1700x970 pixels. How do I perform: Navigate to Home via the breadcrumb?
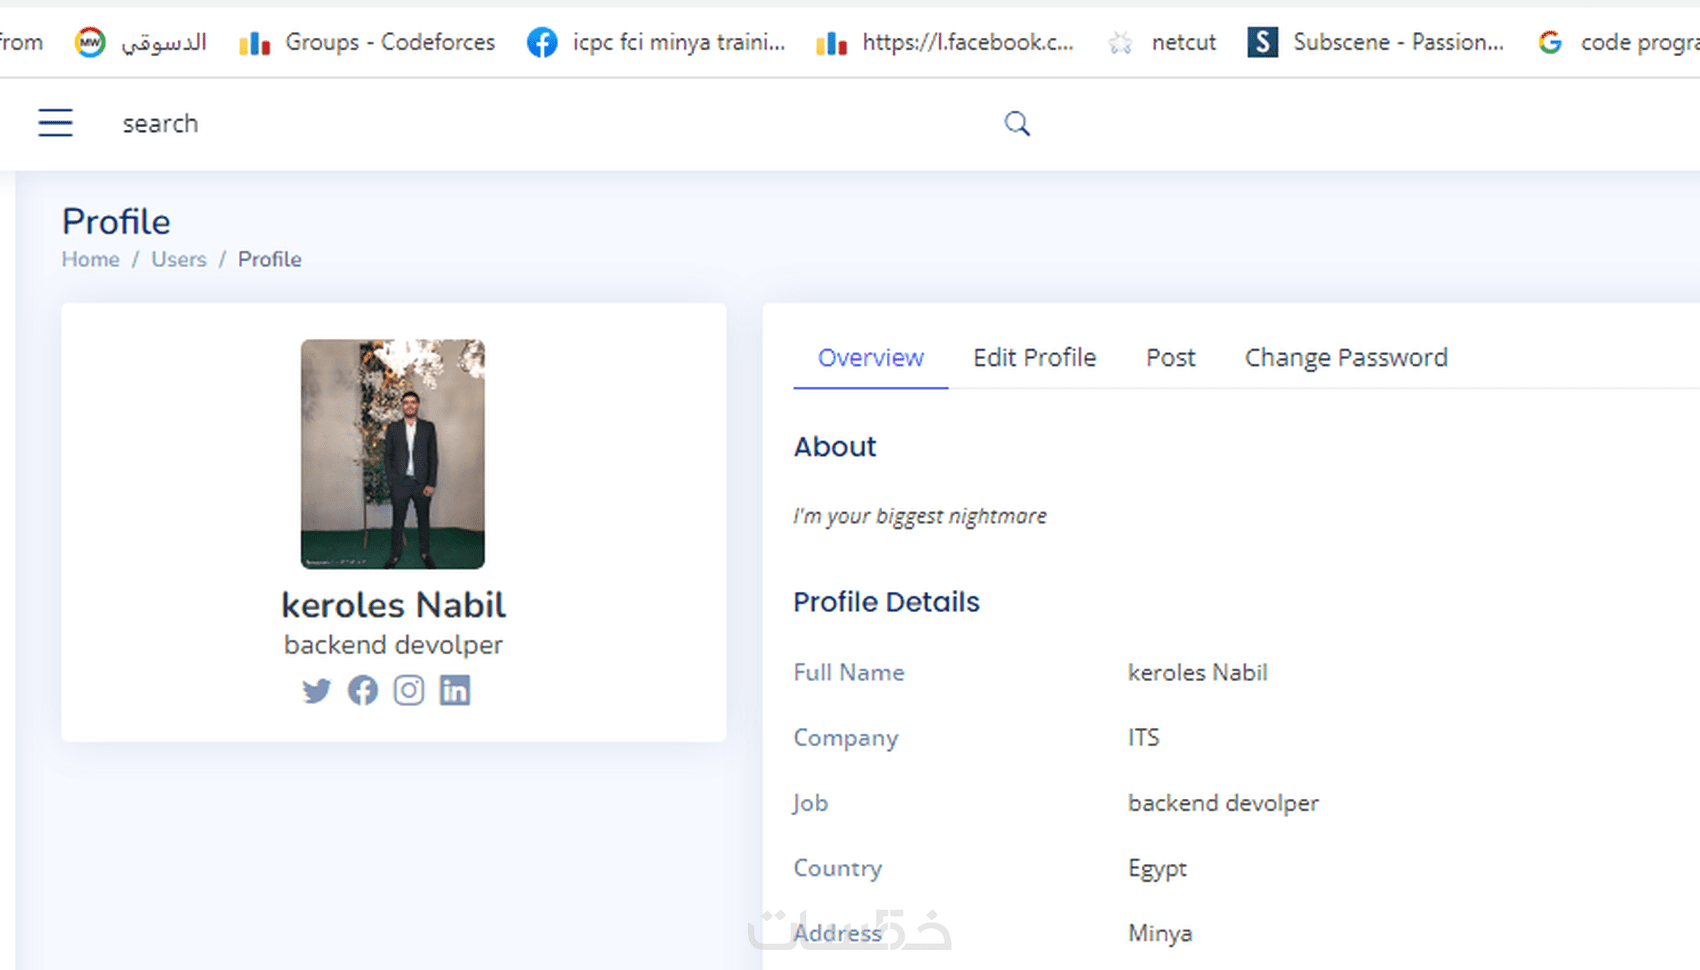(90, 259)
